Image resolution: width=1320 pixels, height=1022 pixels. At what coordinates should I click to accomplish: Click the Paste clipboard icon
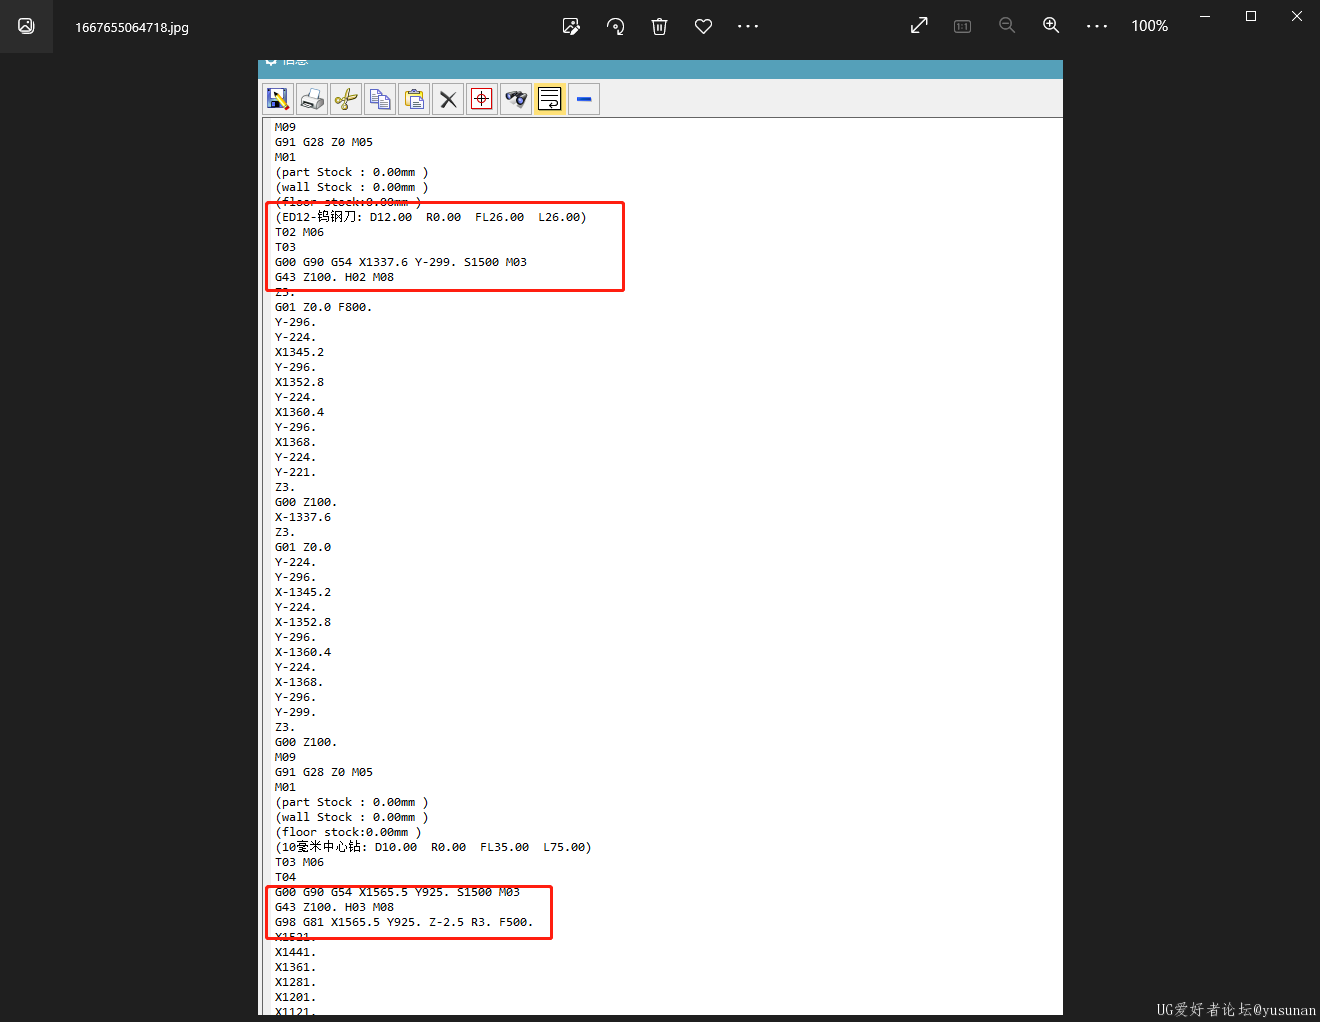(x=414, y=99)
